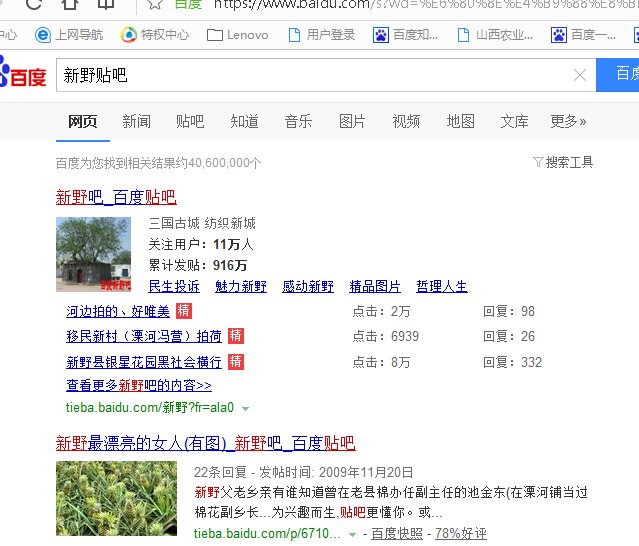Open the 感动新野 link
This screenshot has height=546, width=639.
308,286
